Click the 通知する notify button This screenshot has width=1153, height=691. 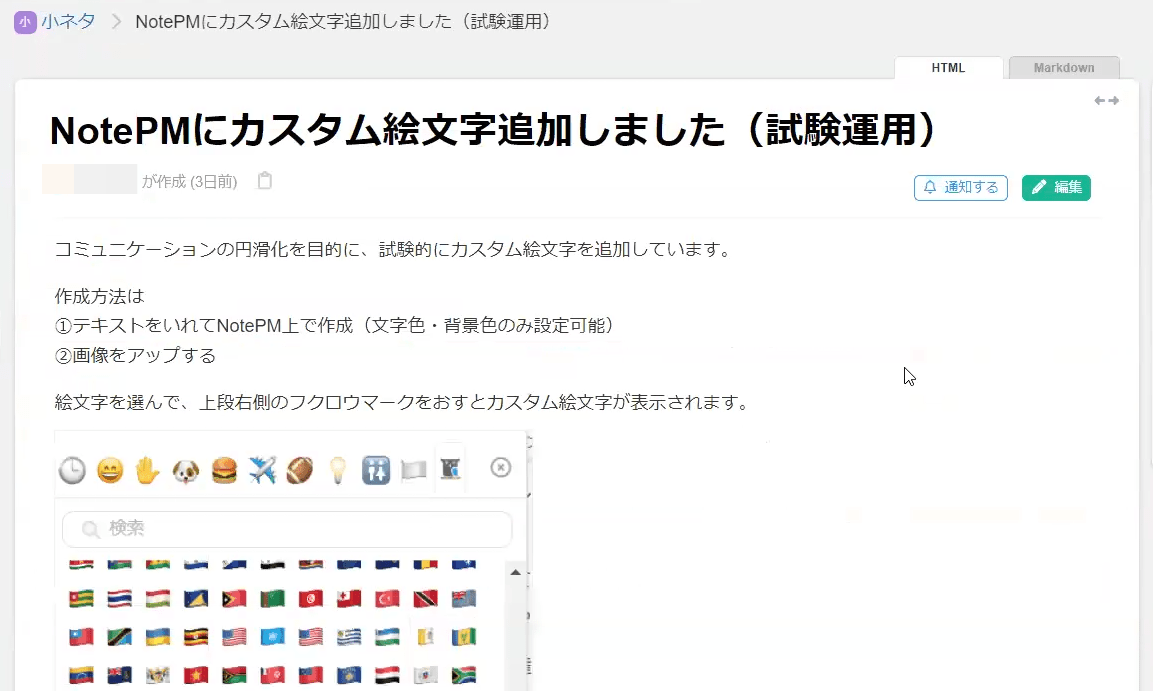(x=960, y=187)
